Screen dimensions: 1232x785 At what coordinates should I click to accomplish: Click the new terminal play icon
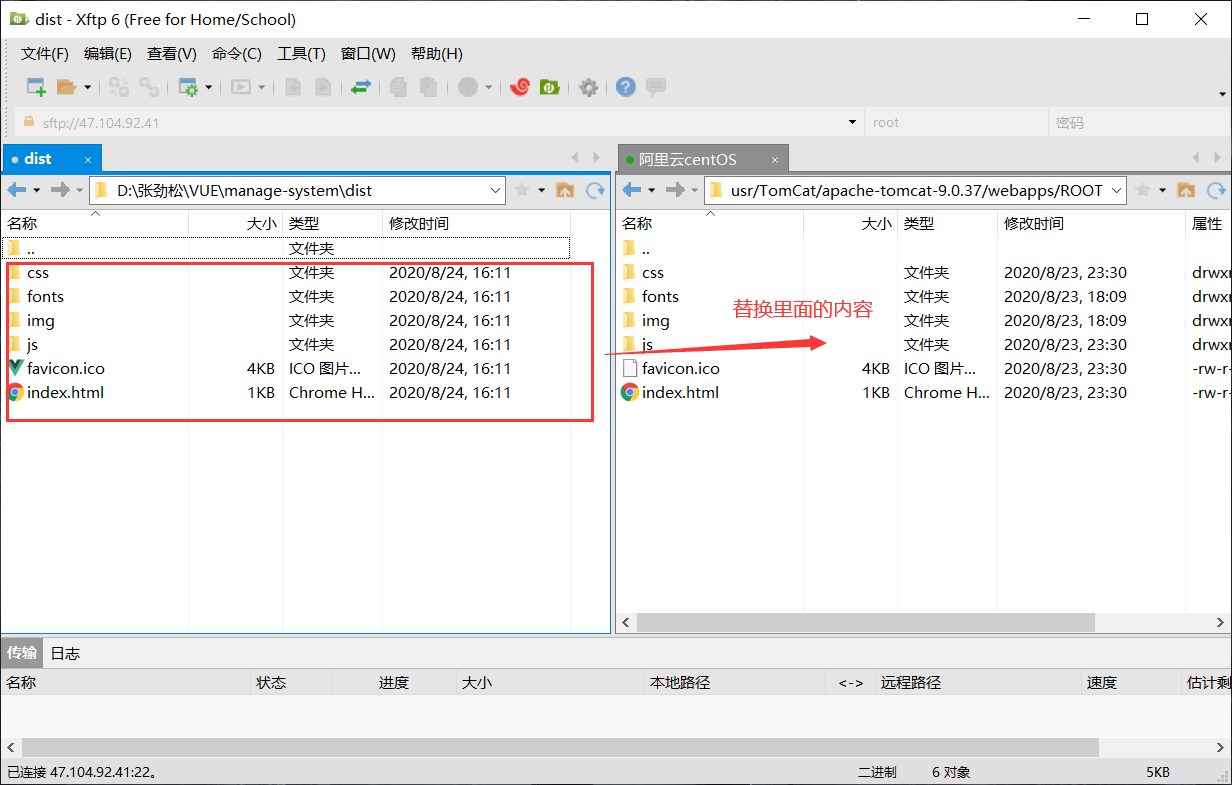241,87
